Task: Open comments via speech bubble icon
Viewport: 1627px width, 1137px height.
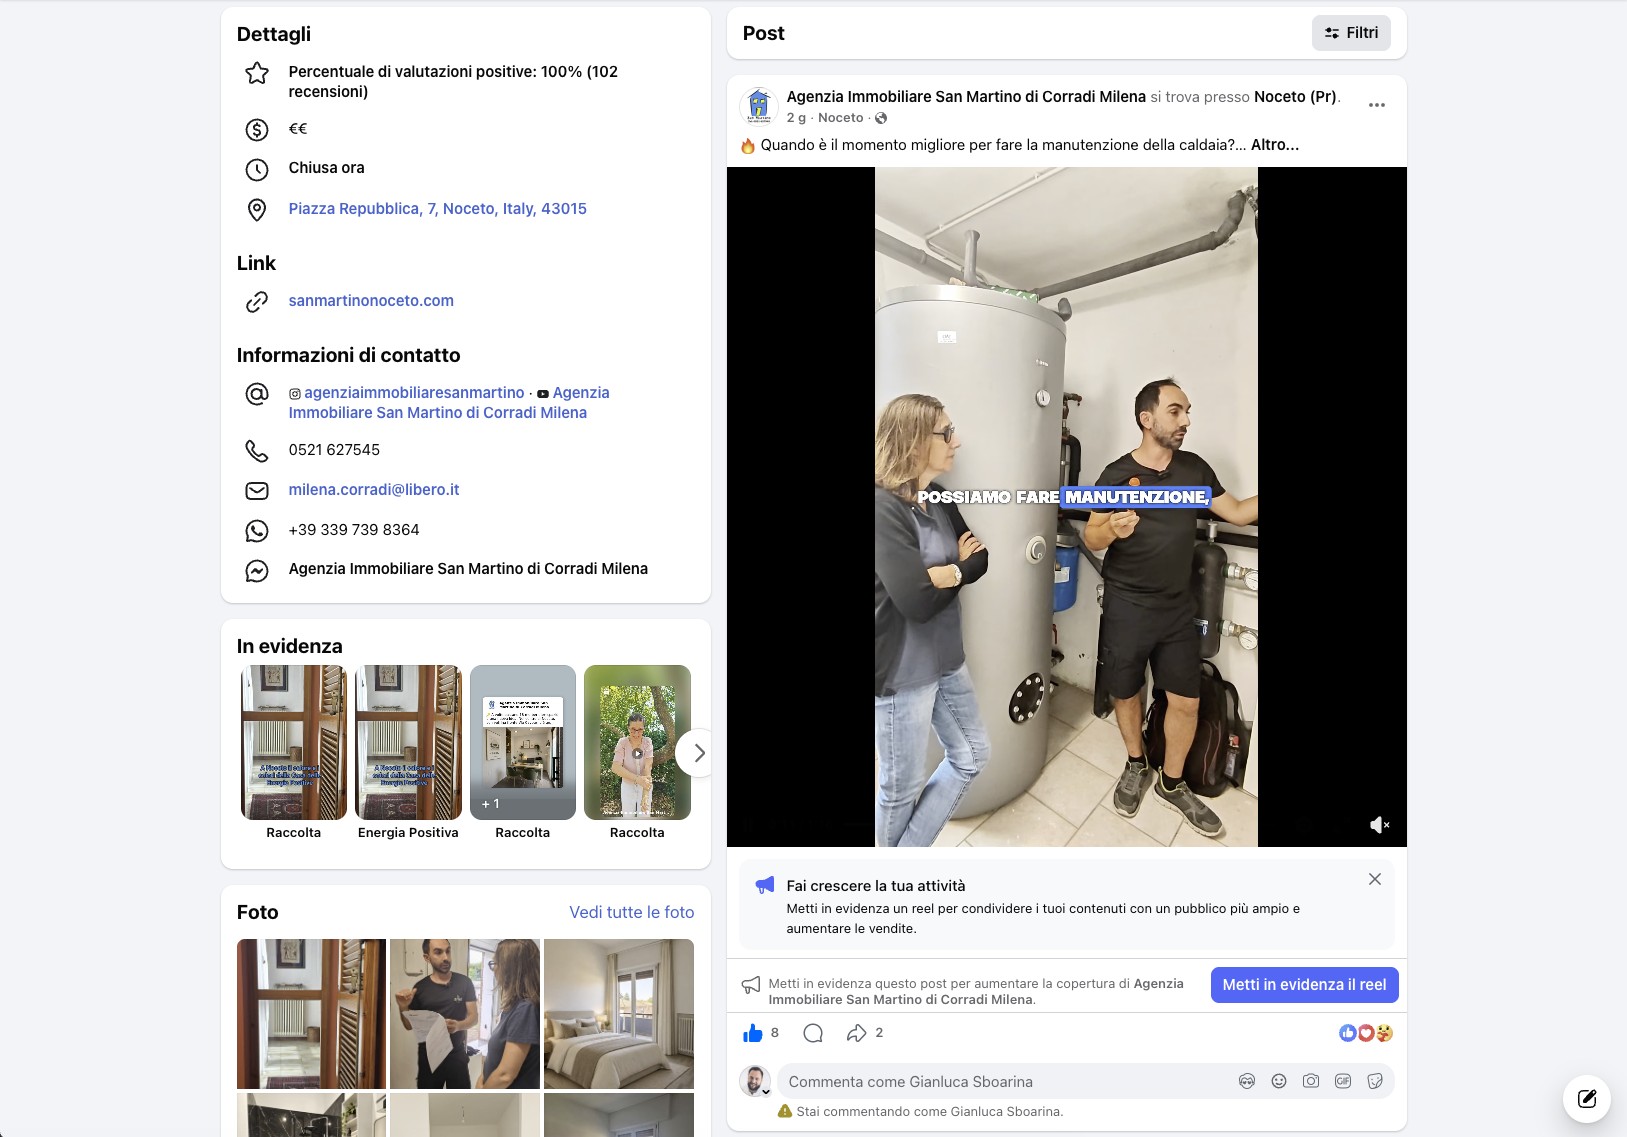Action: click(x=813, y=1033)
